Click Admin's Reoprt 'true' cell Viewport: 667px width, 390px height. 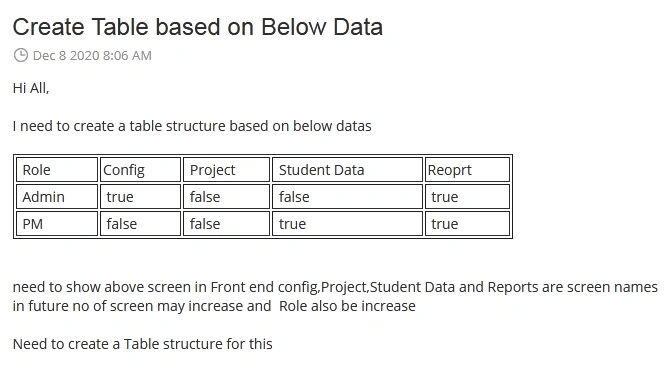pos(467,196)
